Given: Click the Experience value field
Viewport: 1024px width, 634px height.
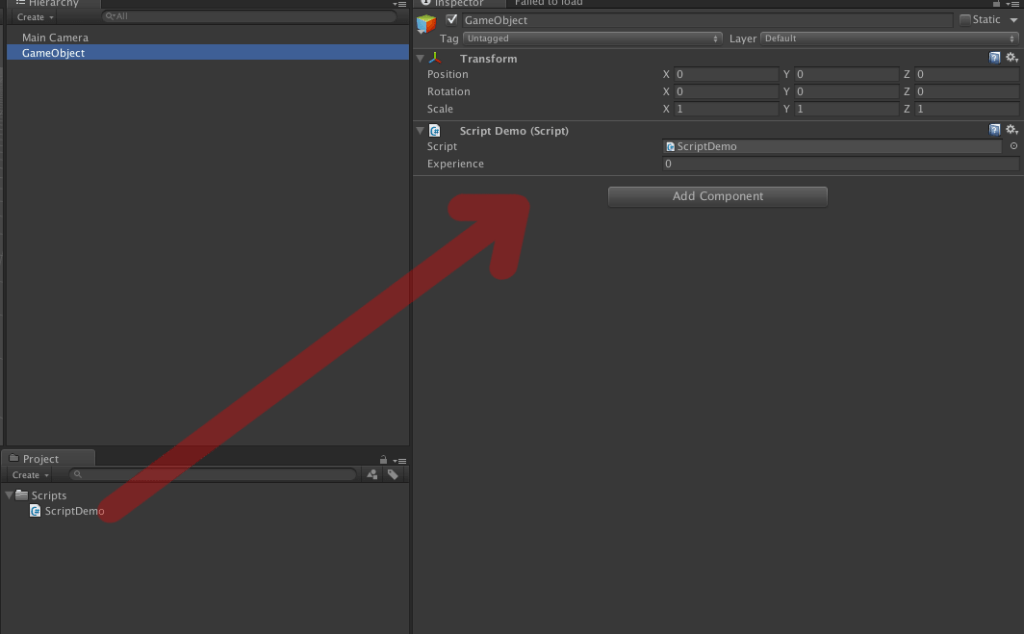Looking at the screenshot, I should pyautogui.click(x=840, y=164).
